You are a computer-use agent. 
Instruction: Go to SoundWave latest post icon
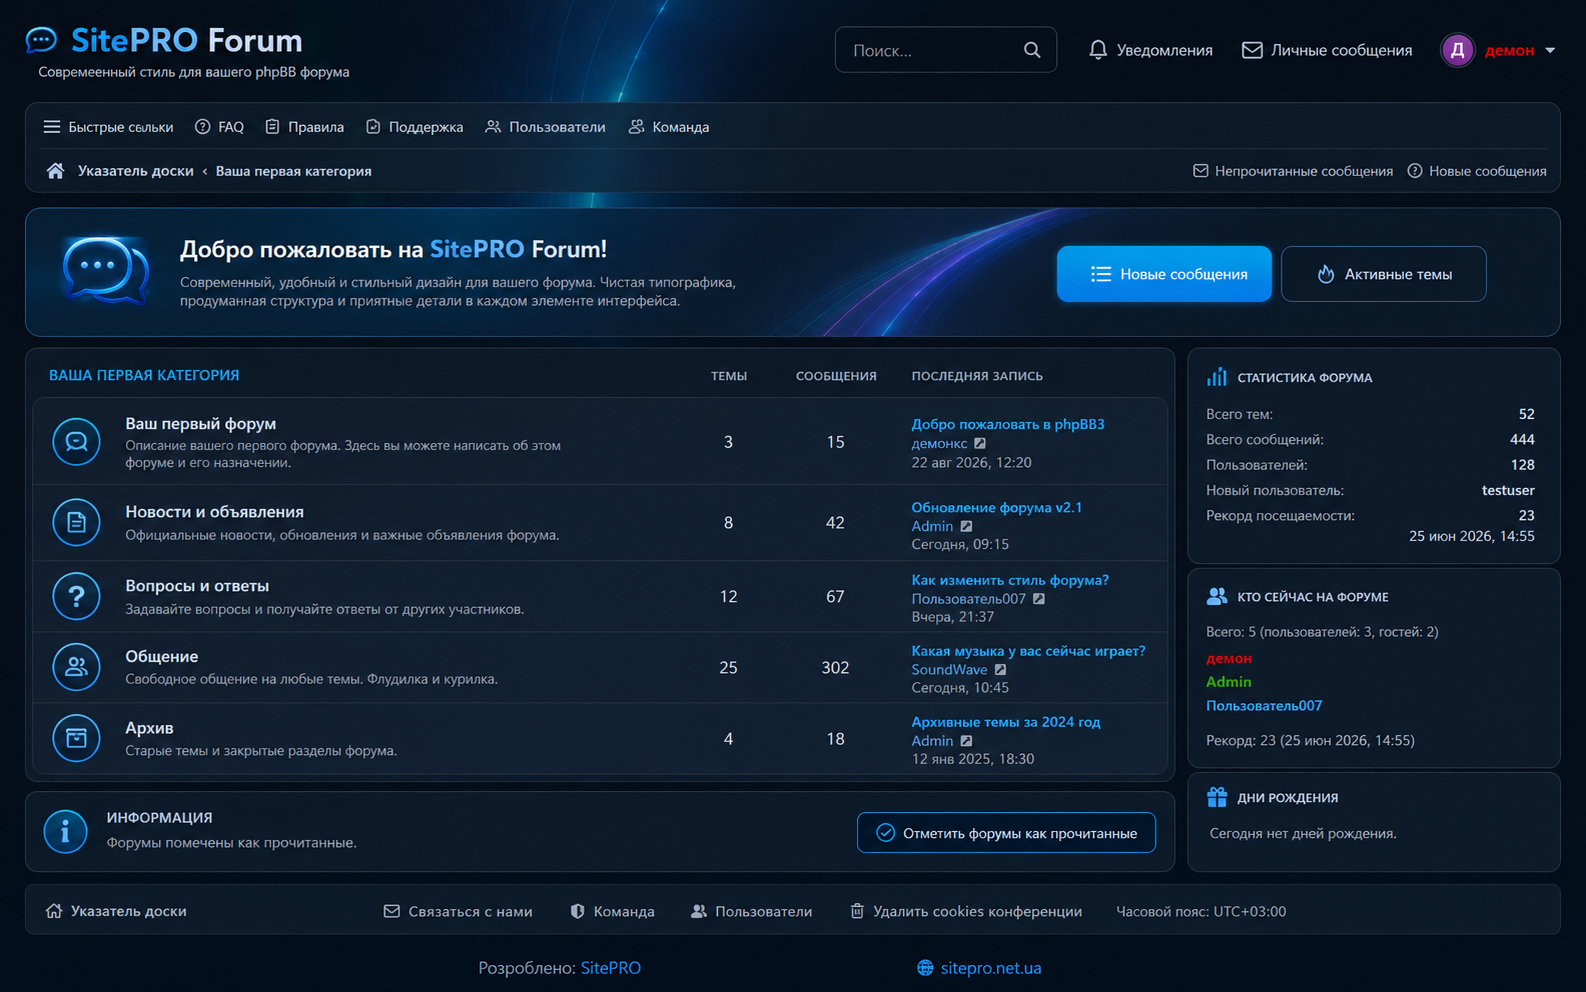[1000, 670]
